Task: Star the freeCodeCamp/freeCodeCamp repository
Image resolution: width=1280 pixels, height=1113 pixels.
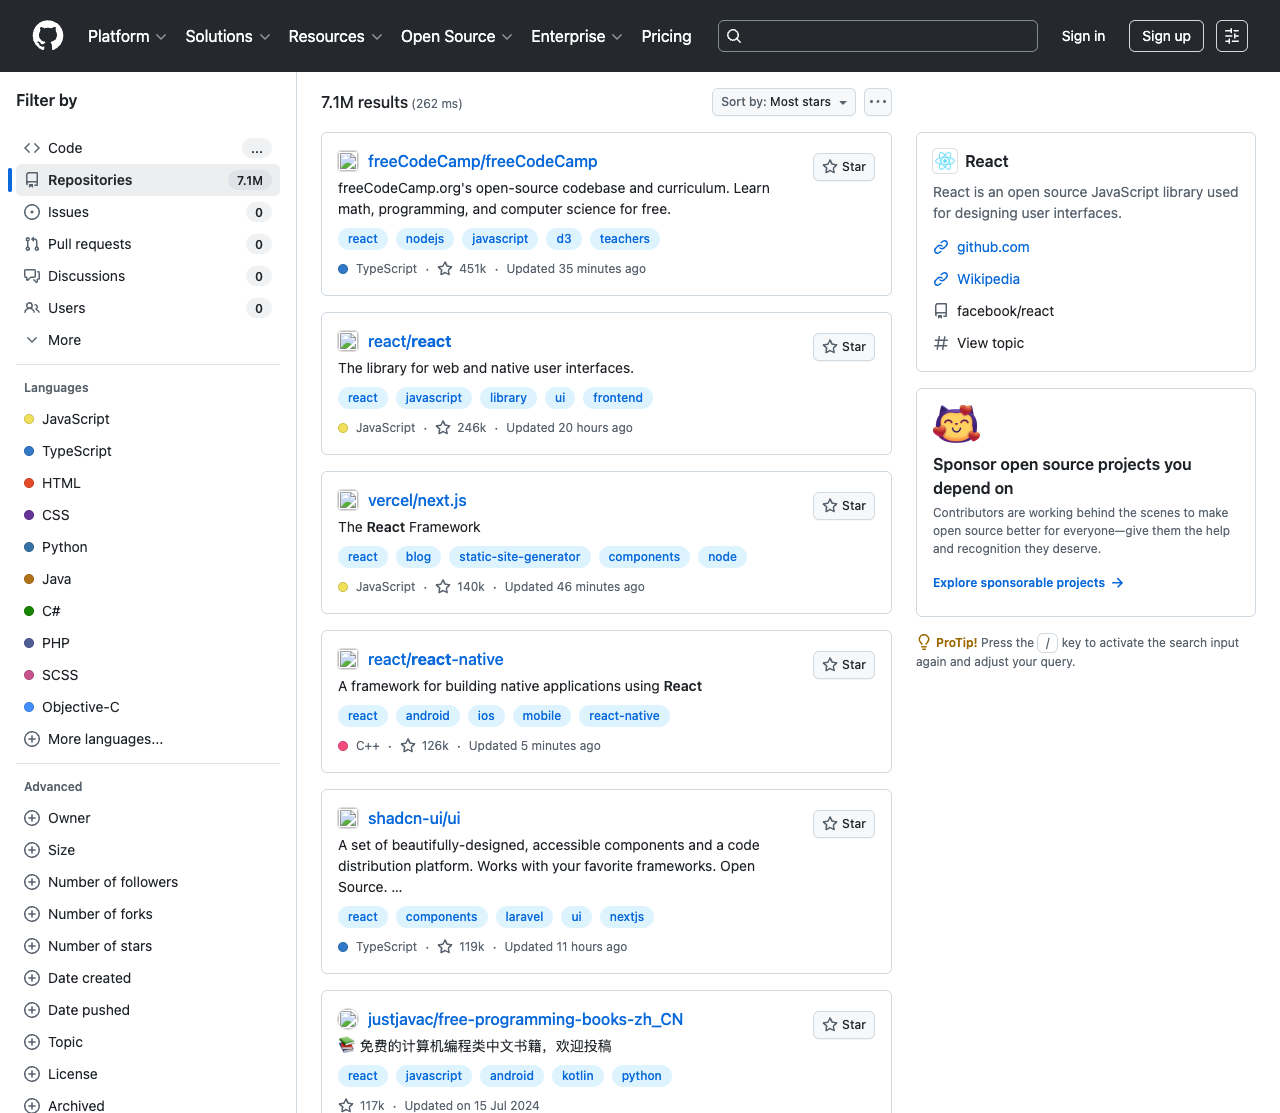Action: tap(844, 167)
